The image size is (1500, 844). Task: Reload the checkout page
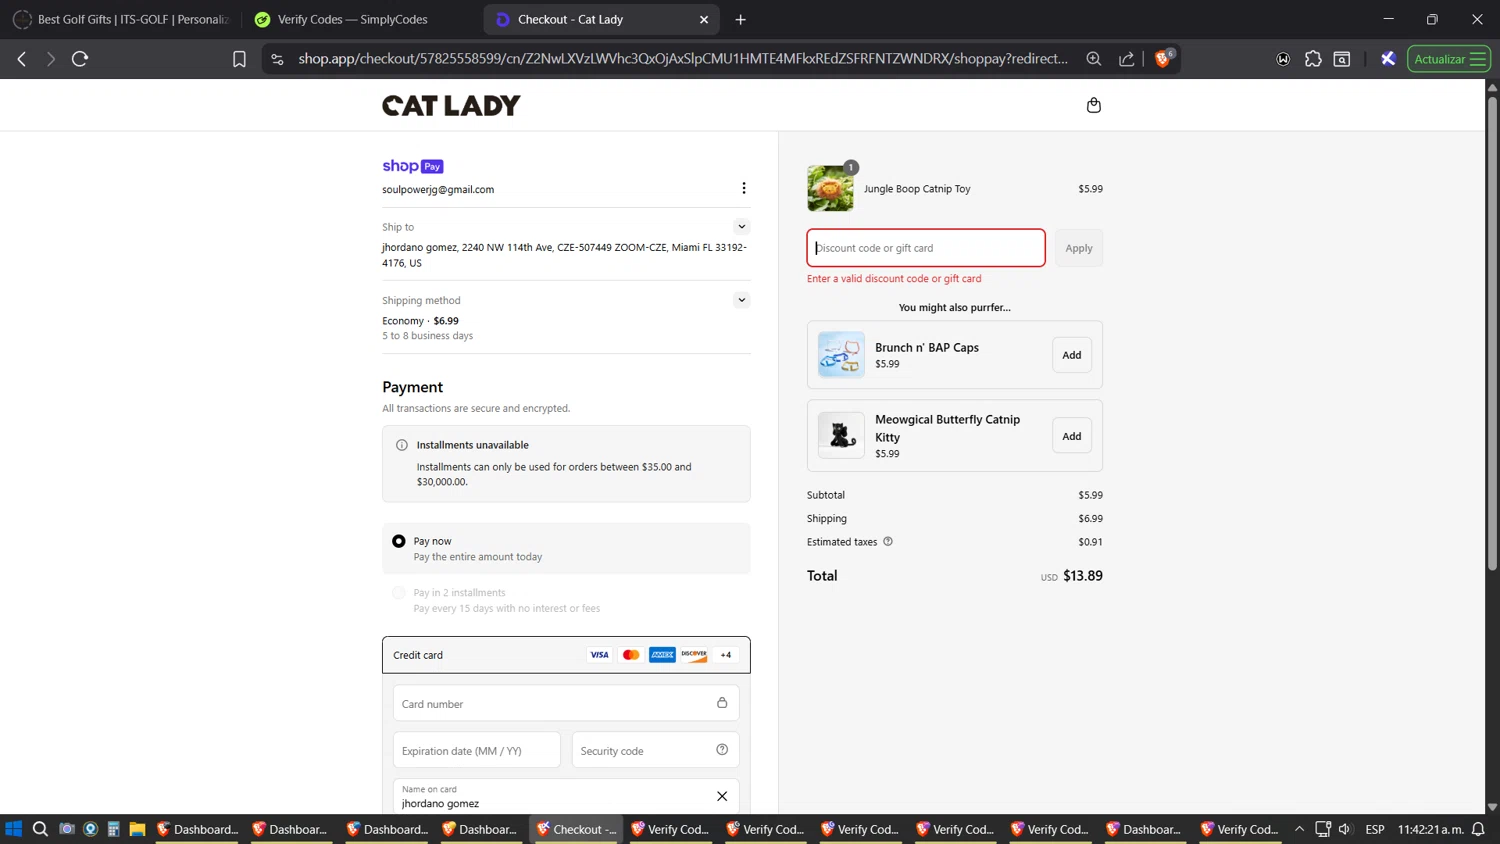[80, 59]
